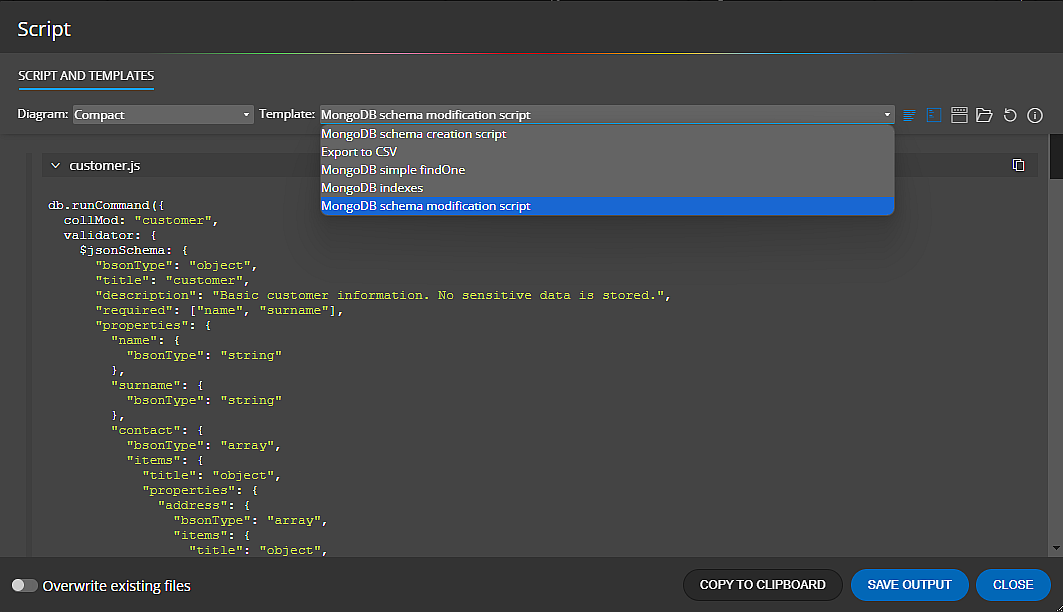Copy the customer.js script using the copy icon
This screenshot has height=612, width=1063.
coord(1018,164)
